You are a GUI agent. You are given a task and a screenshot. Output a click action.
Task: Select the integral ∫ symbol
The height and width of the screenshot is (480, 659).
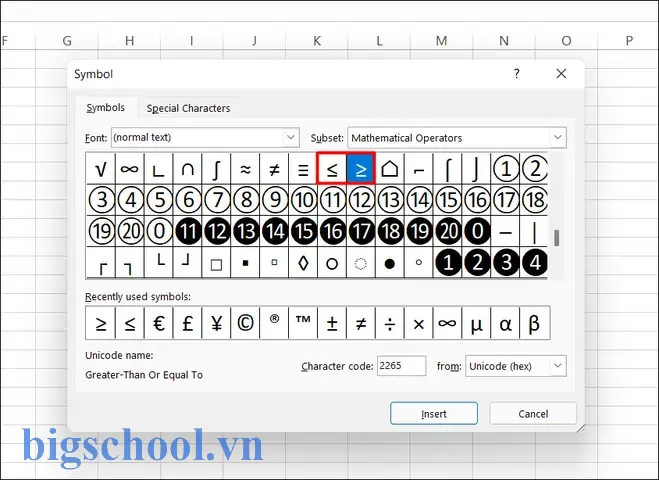[x=216, y=169]
